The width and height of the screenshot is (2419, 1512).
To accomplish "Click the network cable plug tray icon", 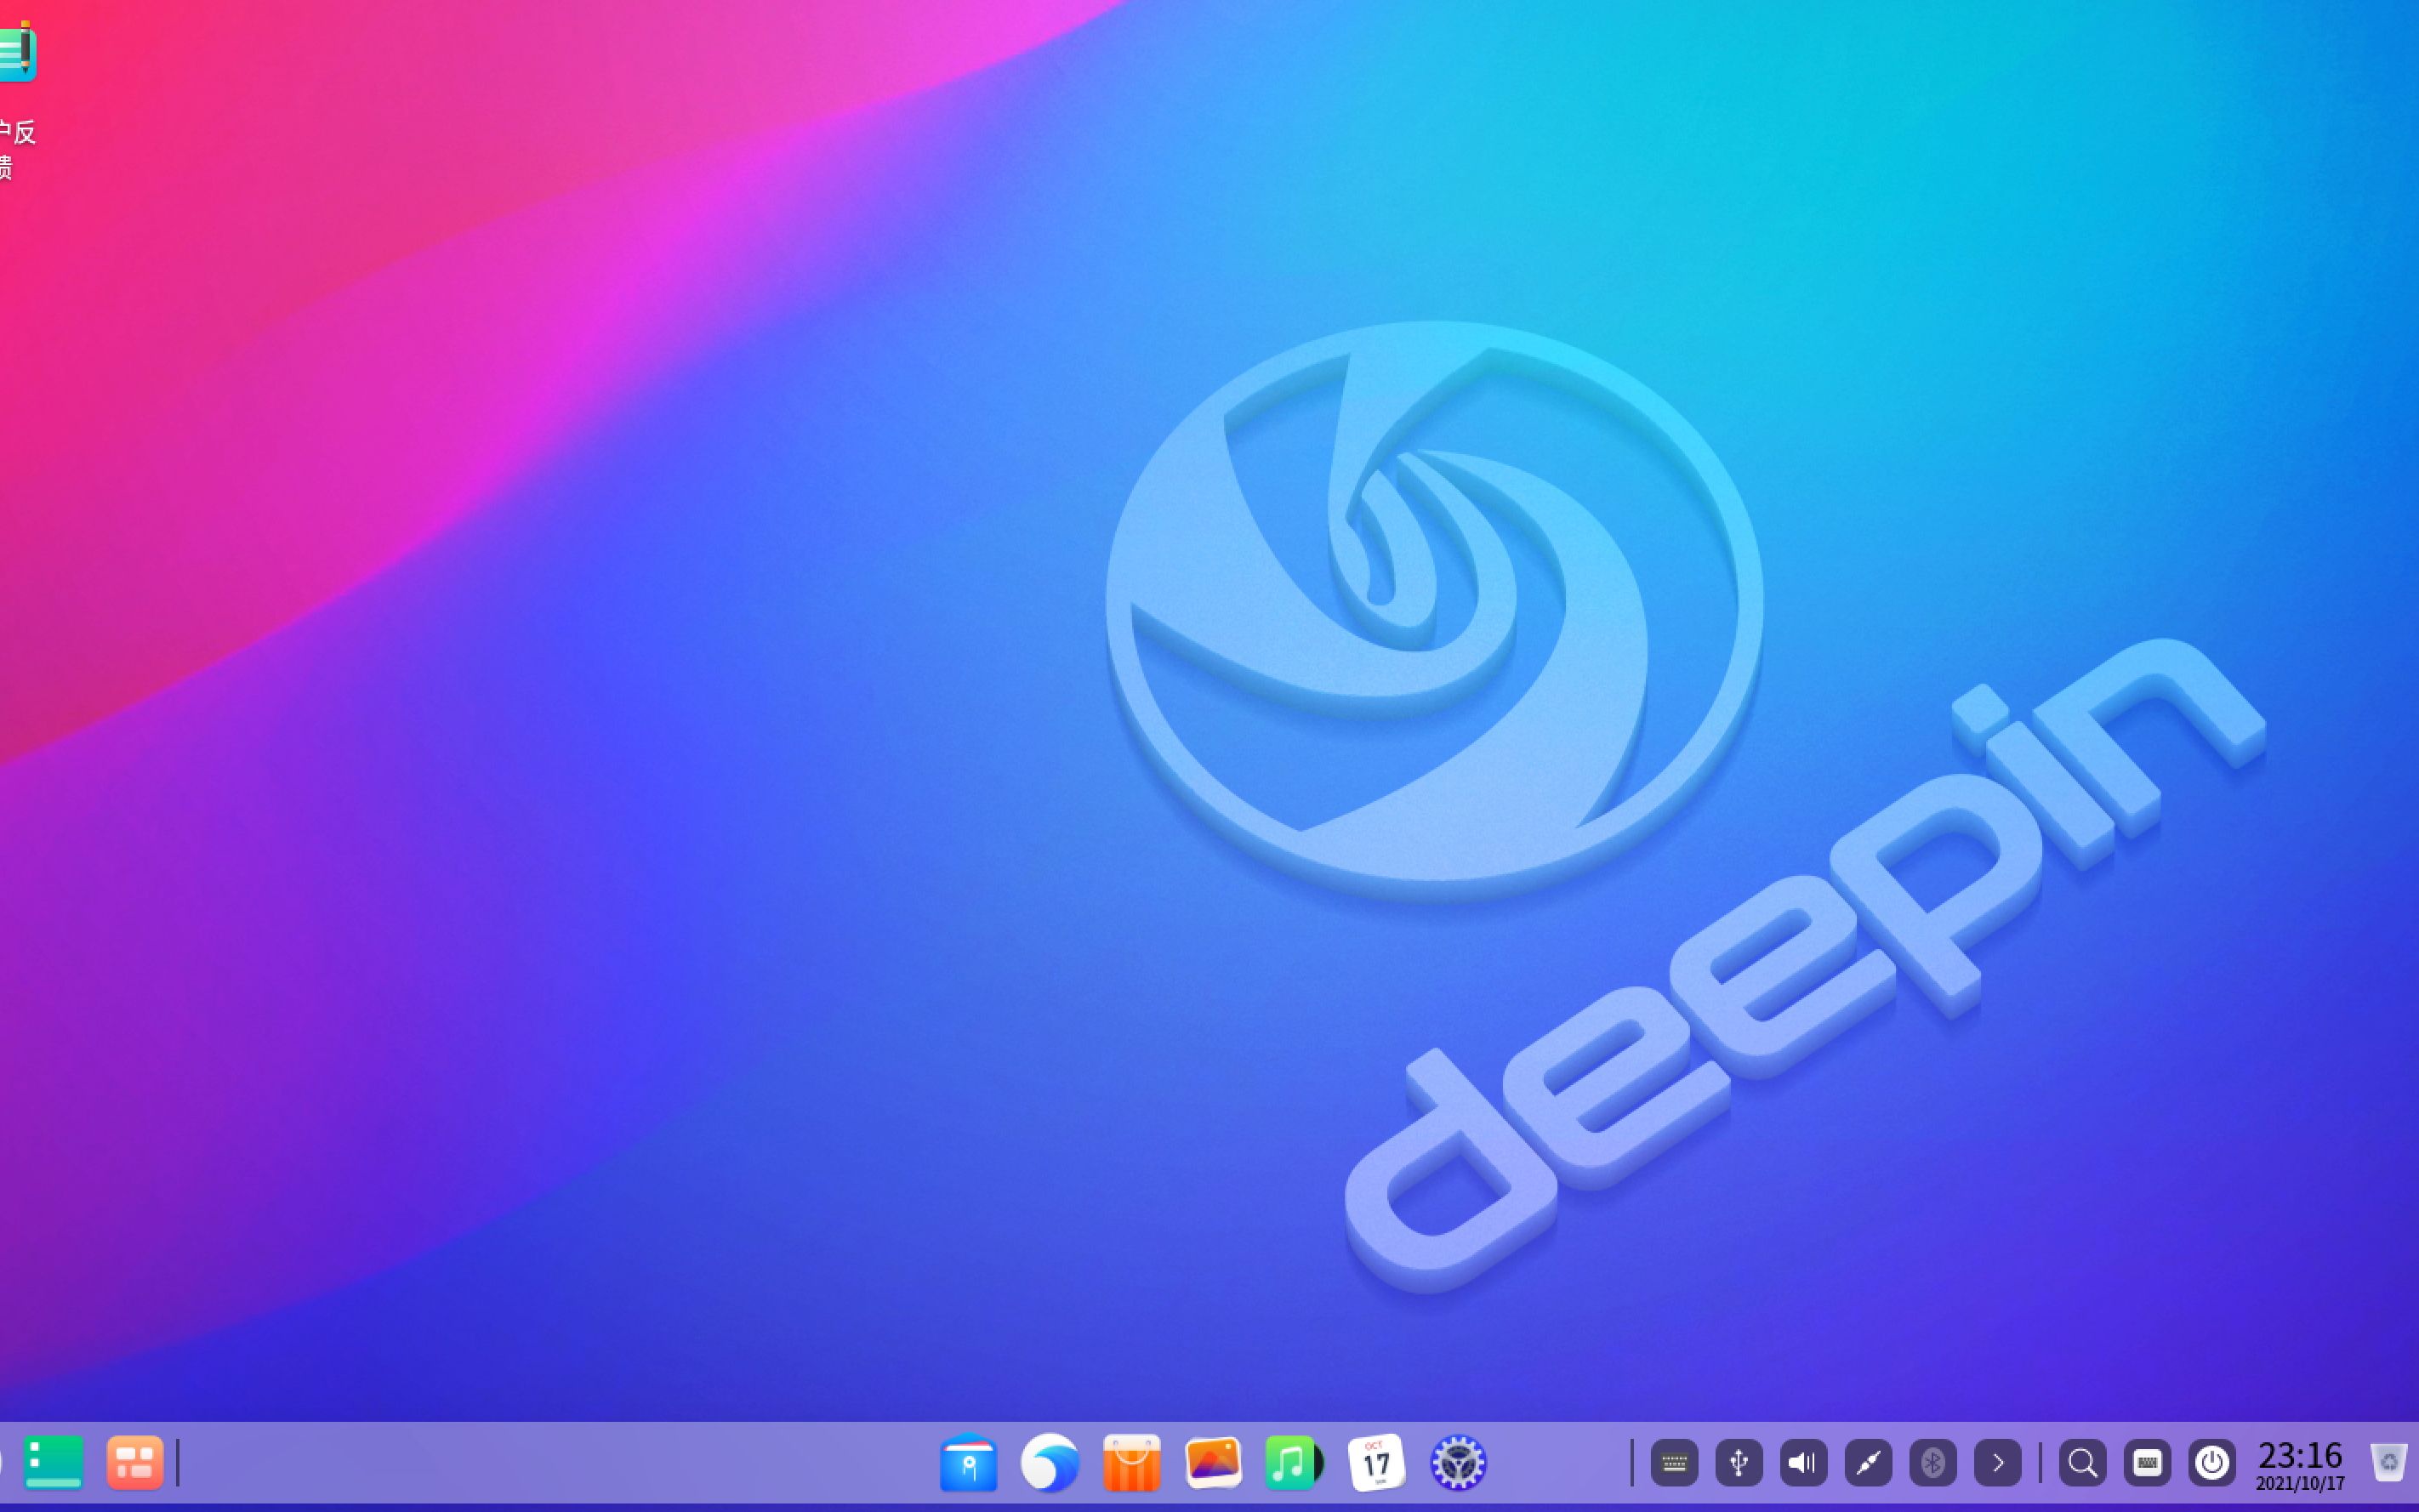I will coord(1868,1463).
